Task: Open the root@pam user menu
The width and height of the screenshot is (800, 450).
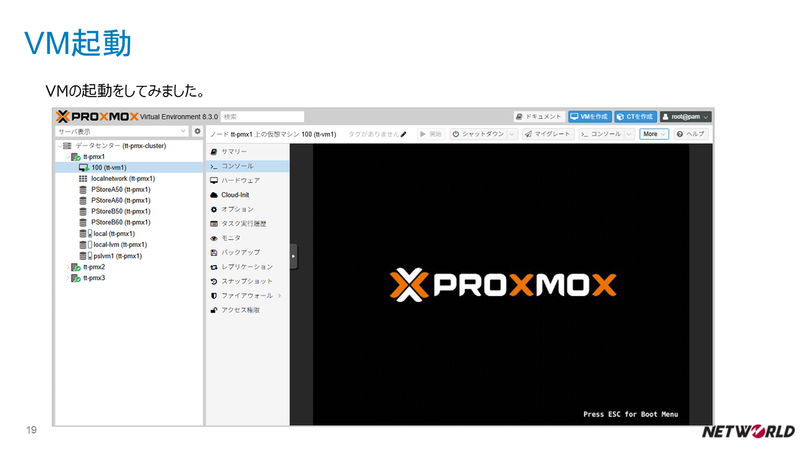Action: pos(685,117)
